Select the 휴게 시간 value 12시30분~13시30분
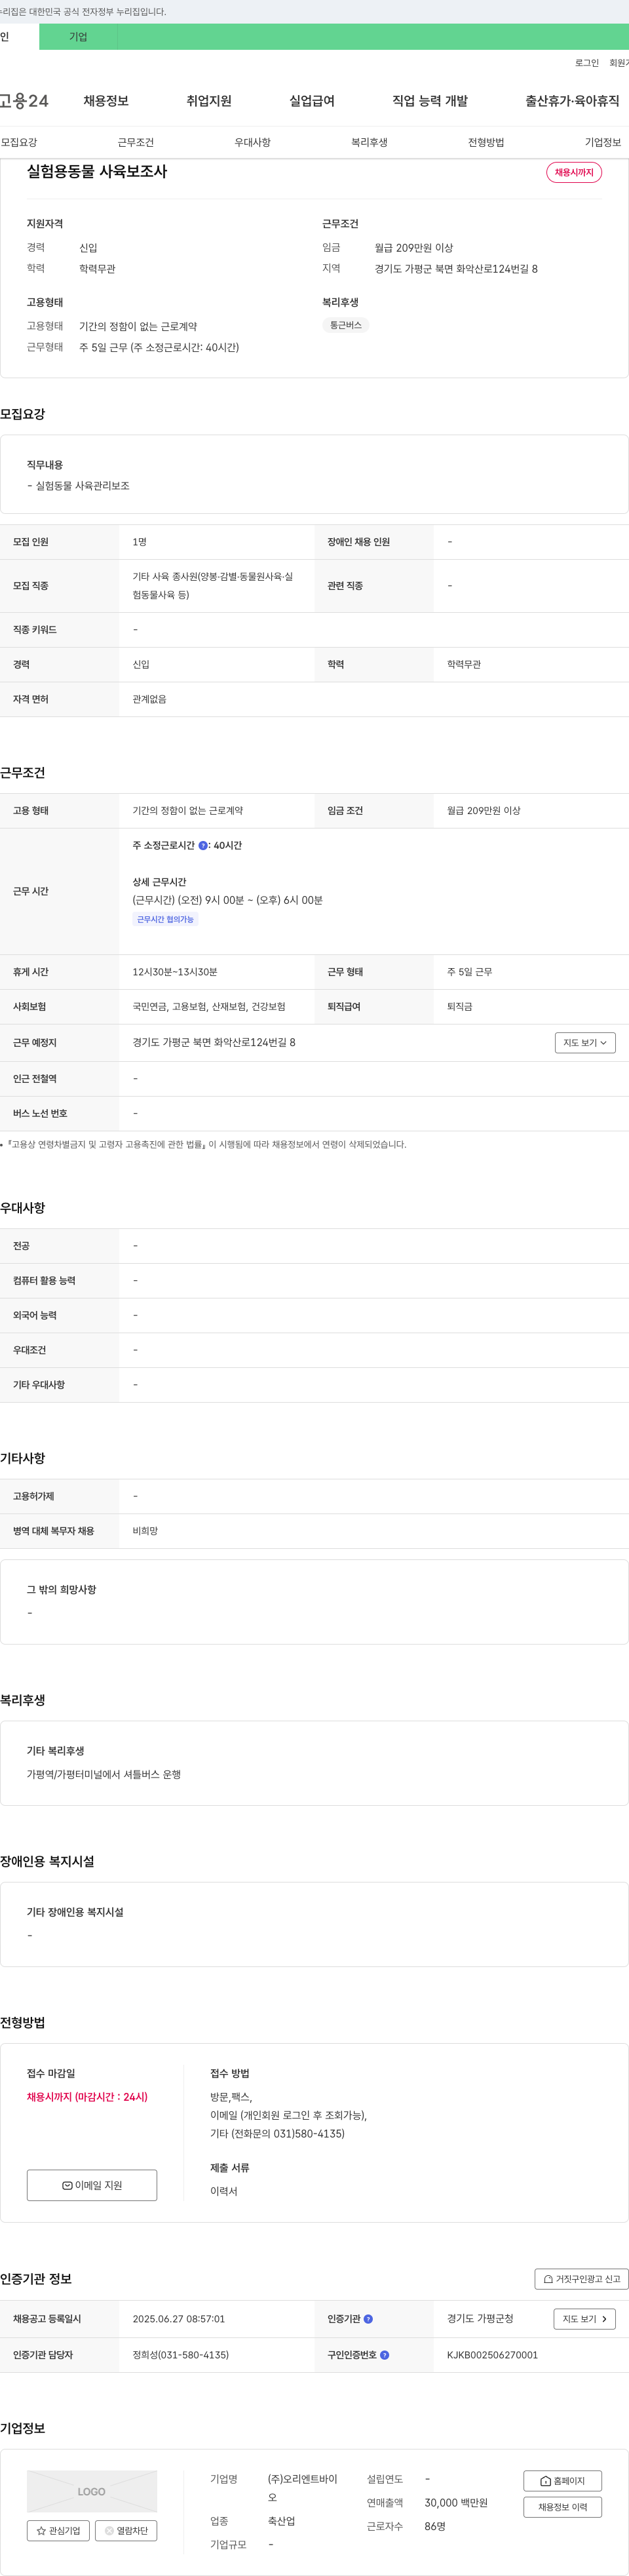 [175, 972]
